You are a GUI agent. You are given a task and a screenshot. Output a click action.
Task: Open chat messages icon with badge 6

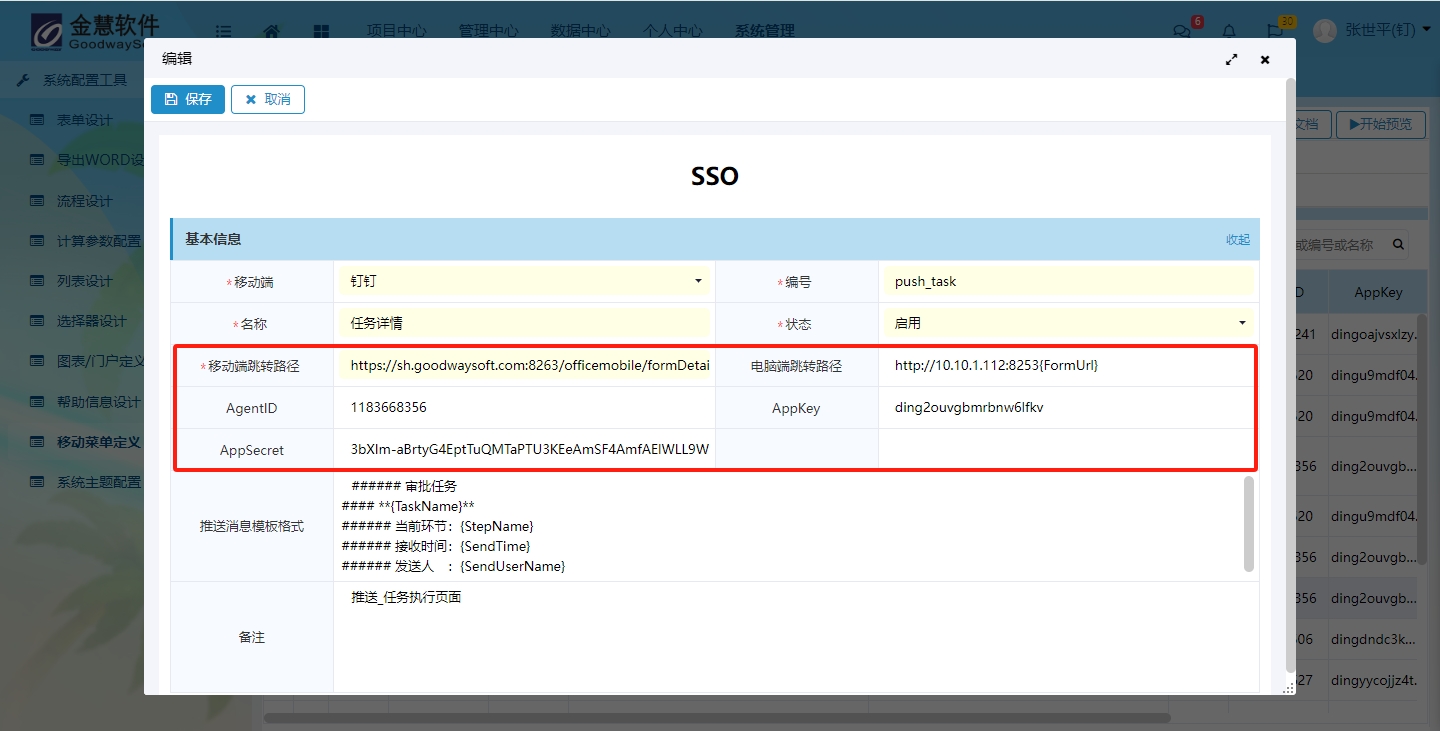1183,31
